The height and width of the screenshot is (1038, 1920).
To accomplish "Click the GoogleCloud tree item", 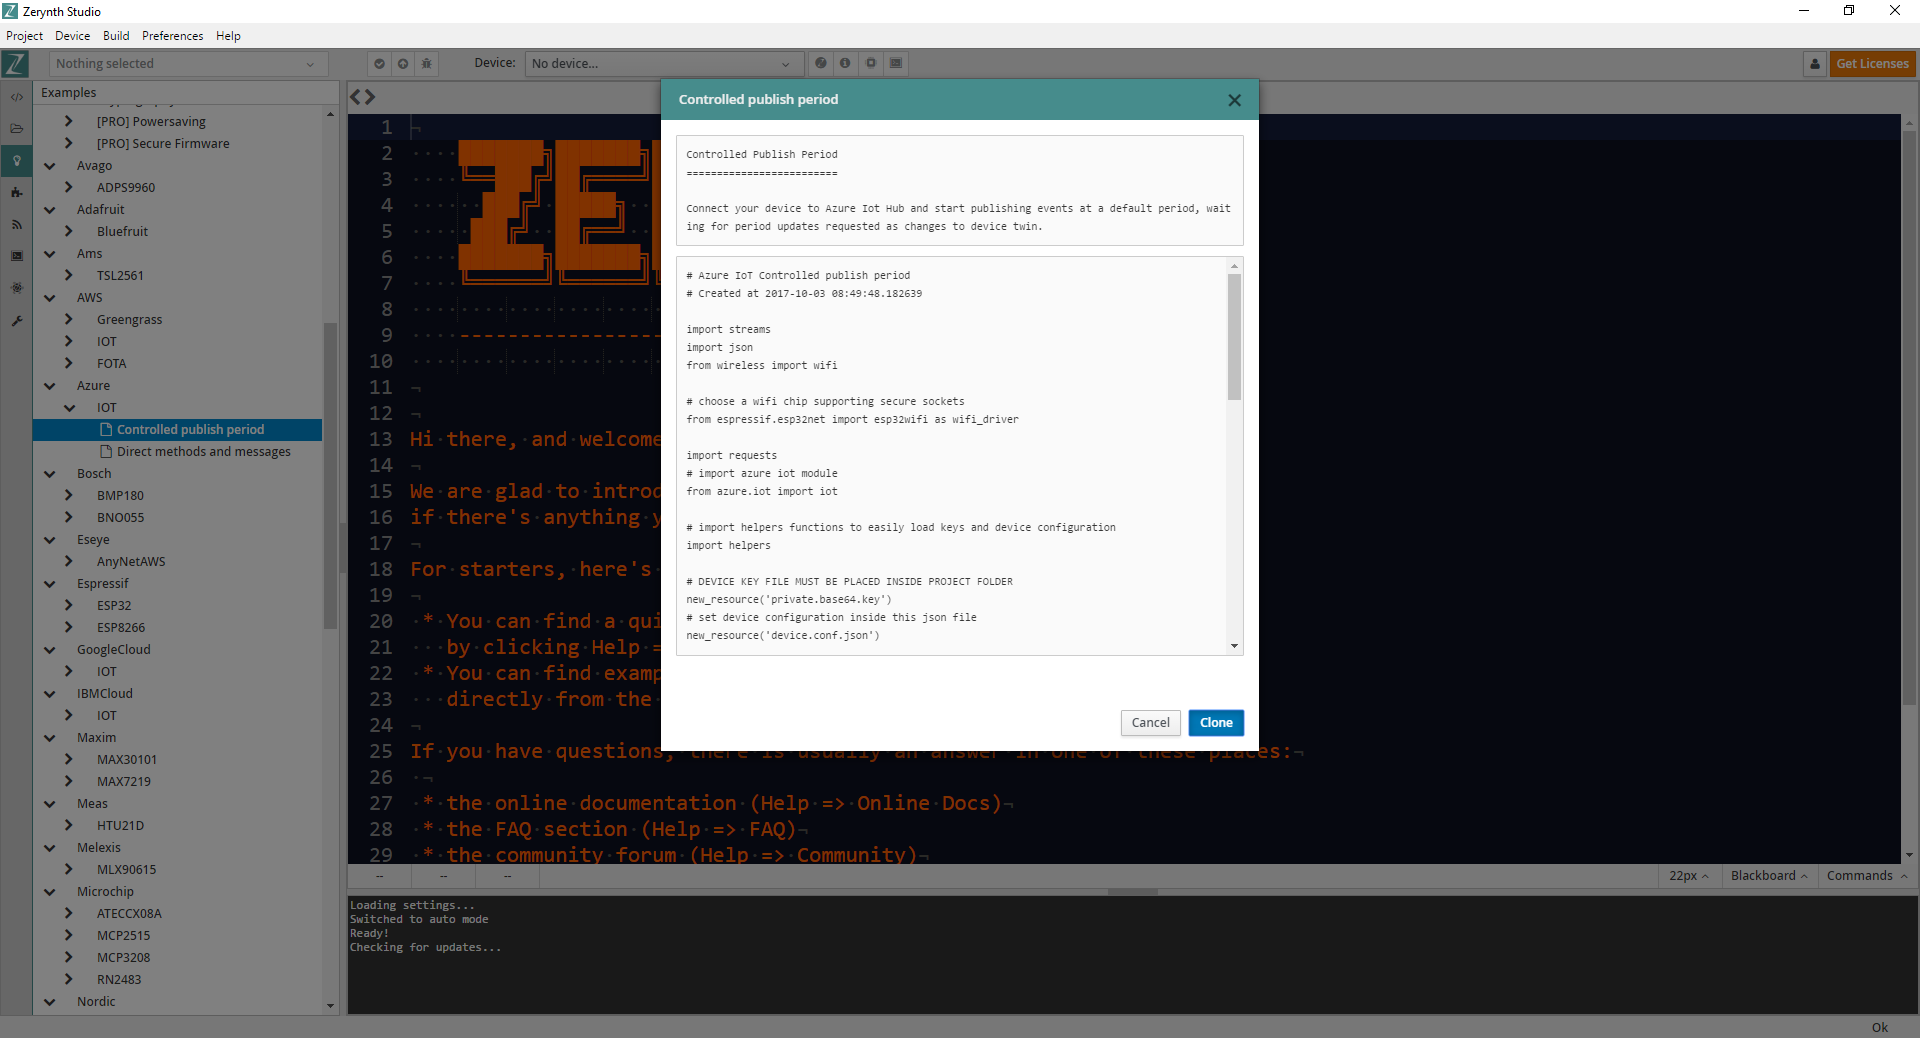I will point(113,650).
